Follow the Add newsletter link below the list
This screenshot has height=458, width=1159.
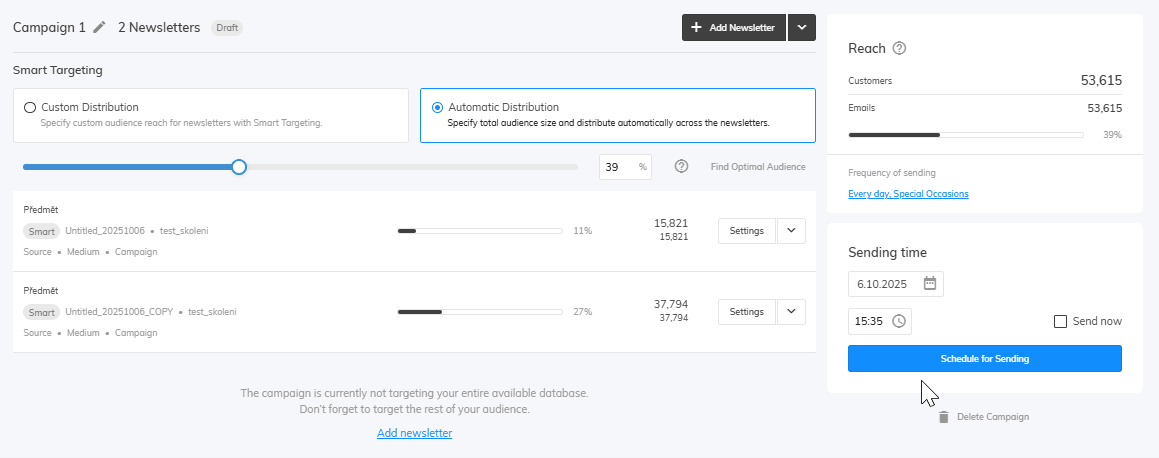point(414,433)
